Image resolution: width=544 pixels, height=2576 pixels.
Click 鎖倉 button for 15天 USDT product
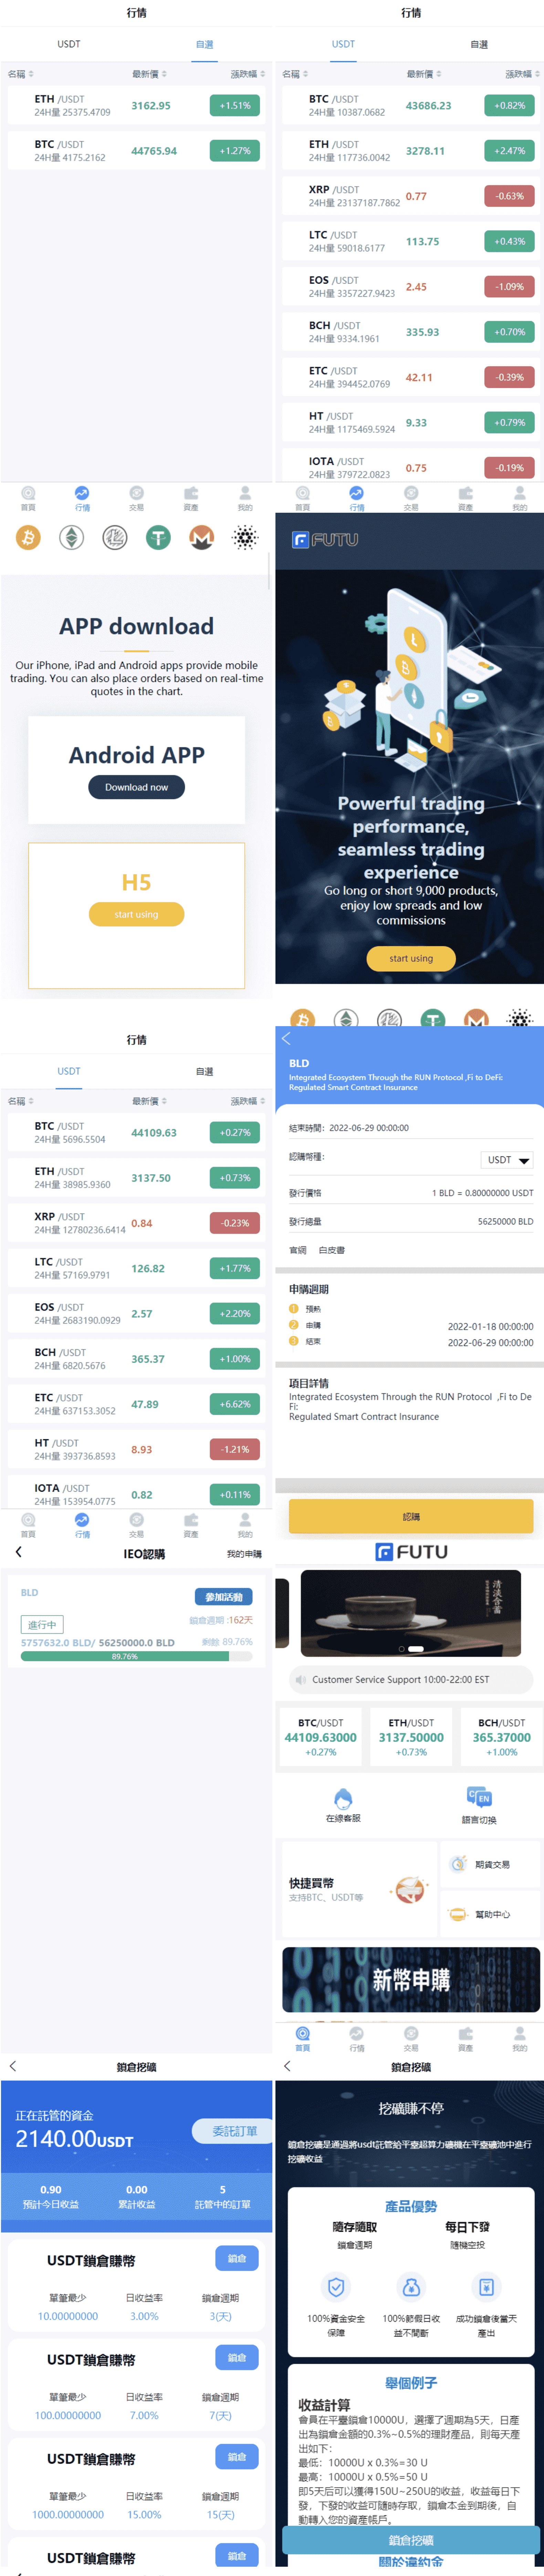point(237,2456)
